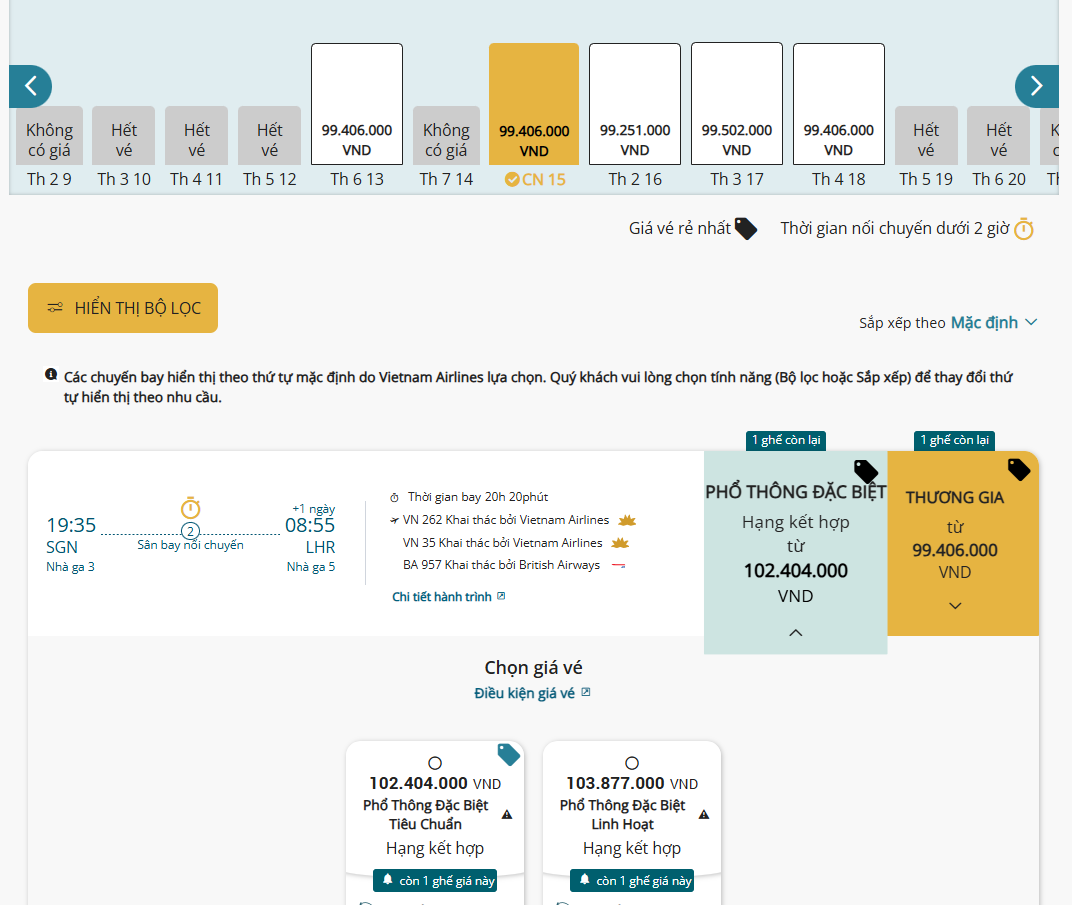Click the HIỂN THỊ BỘ LỌC button
The height and width of the screenshot is (905, 1072).
123,308
